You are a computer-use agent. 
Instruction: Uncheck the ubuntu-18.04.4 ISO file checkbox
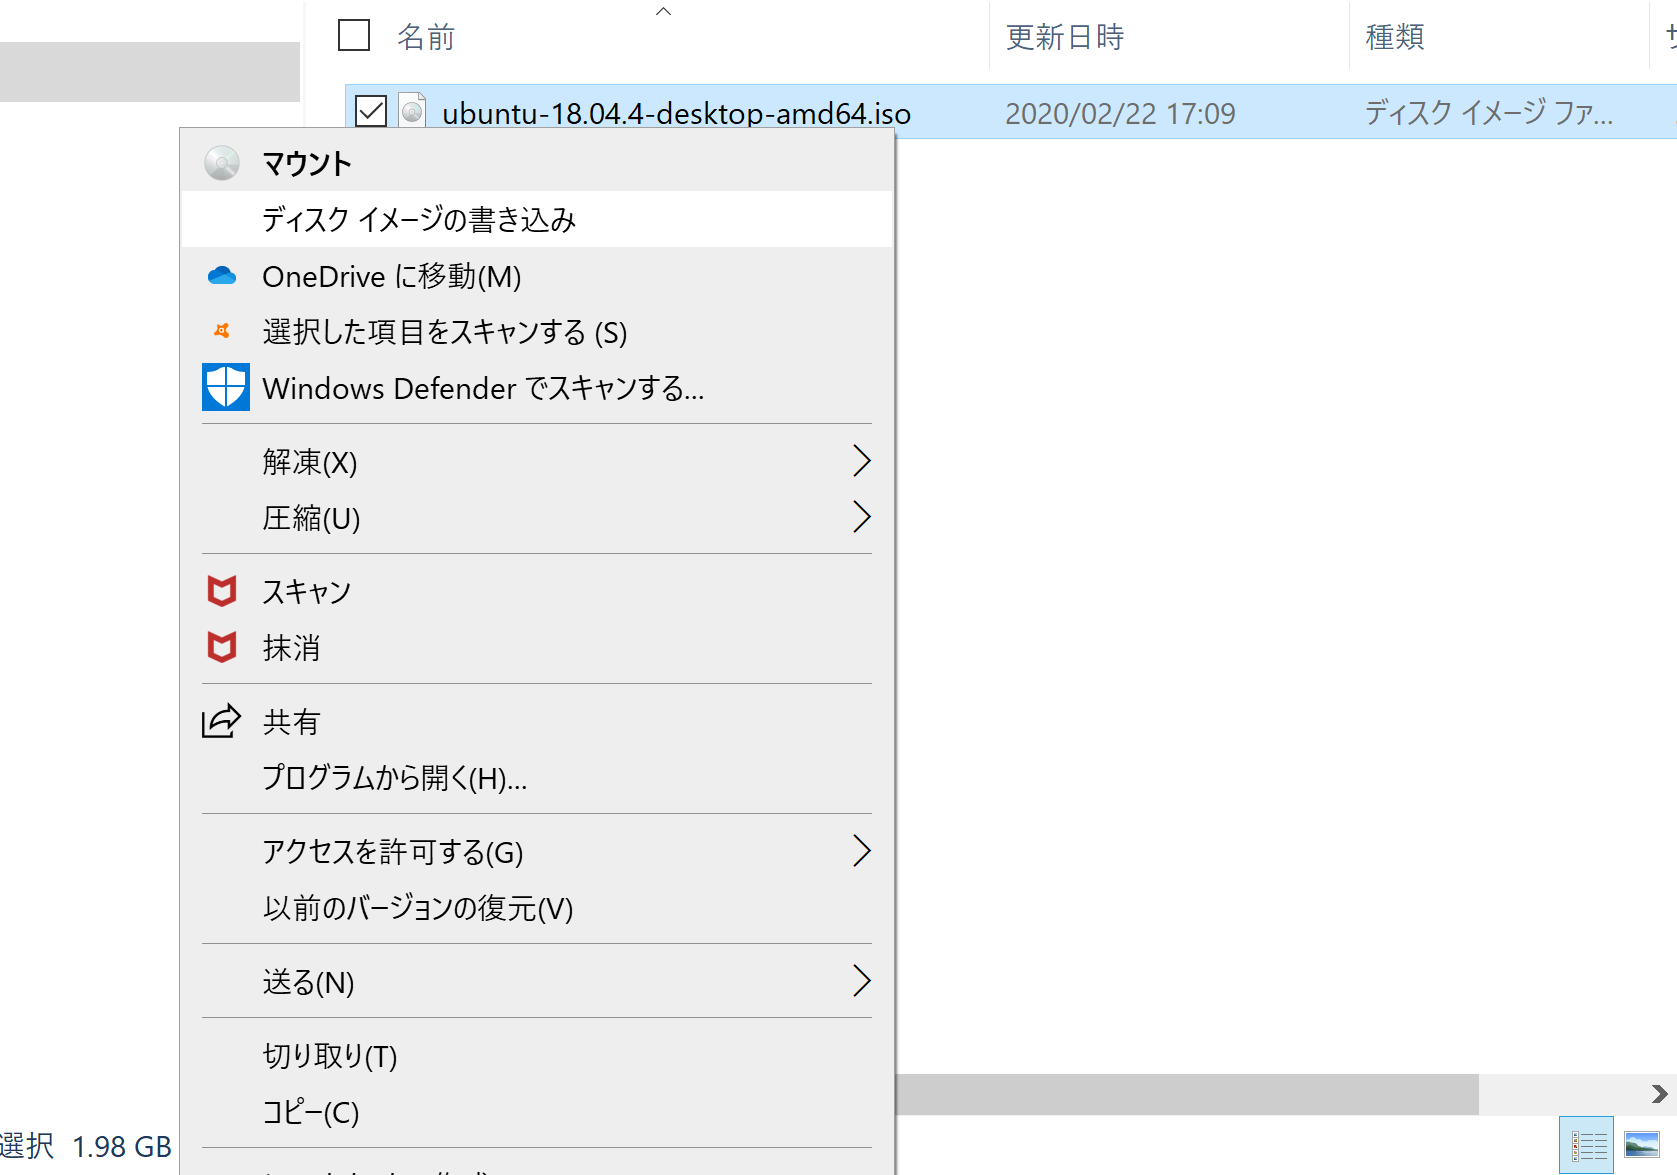click(x=371, y=111)
